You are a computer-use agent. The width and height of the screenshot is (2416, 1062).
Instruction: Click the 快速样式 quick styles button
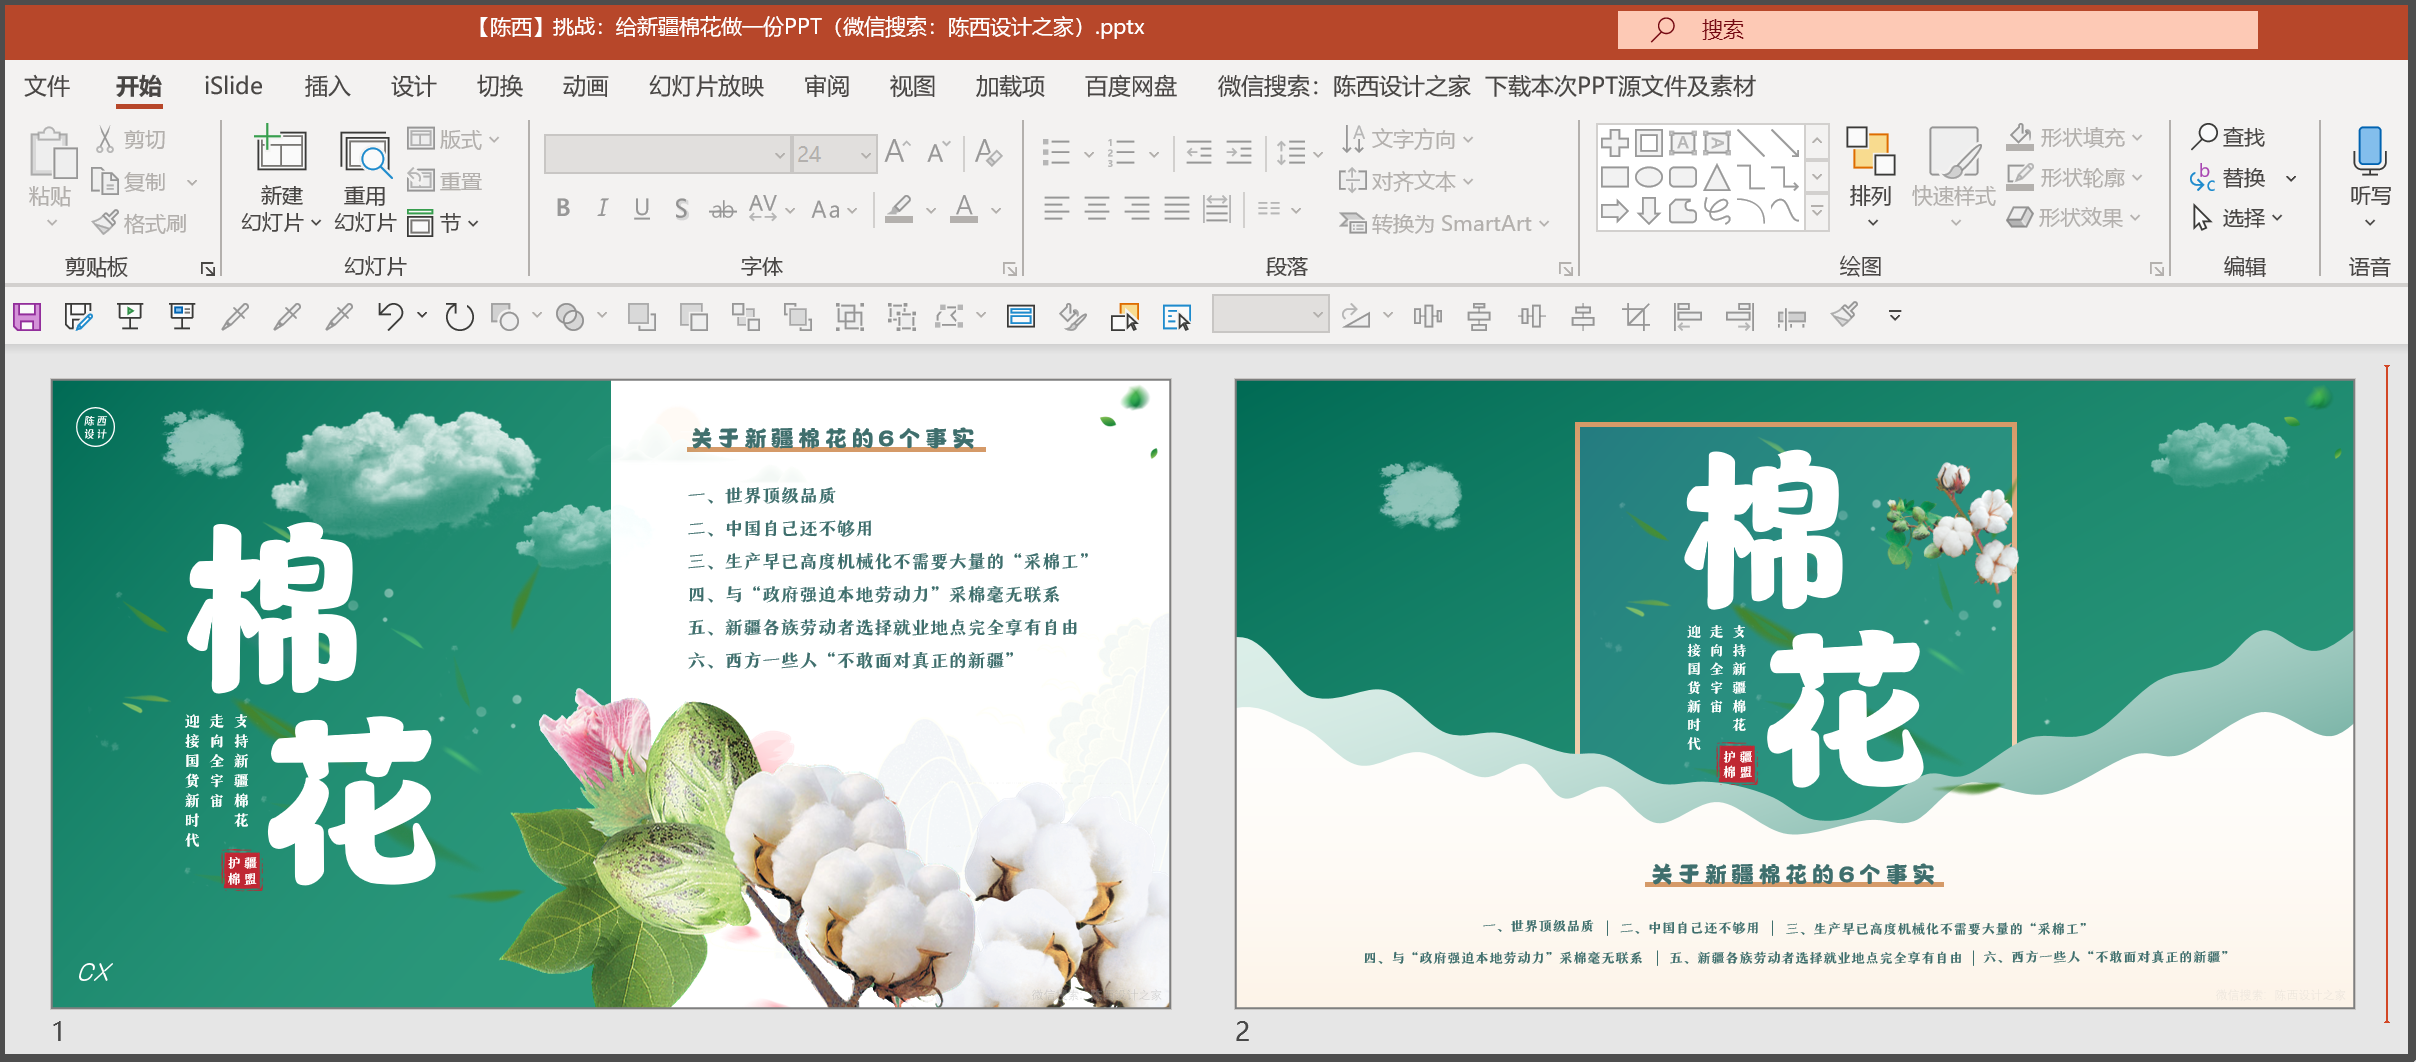tap(1954, 177)
